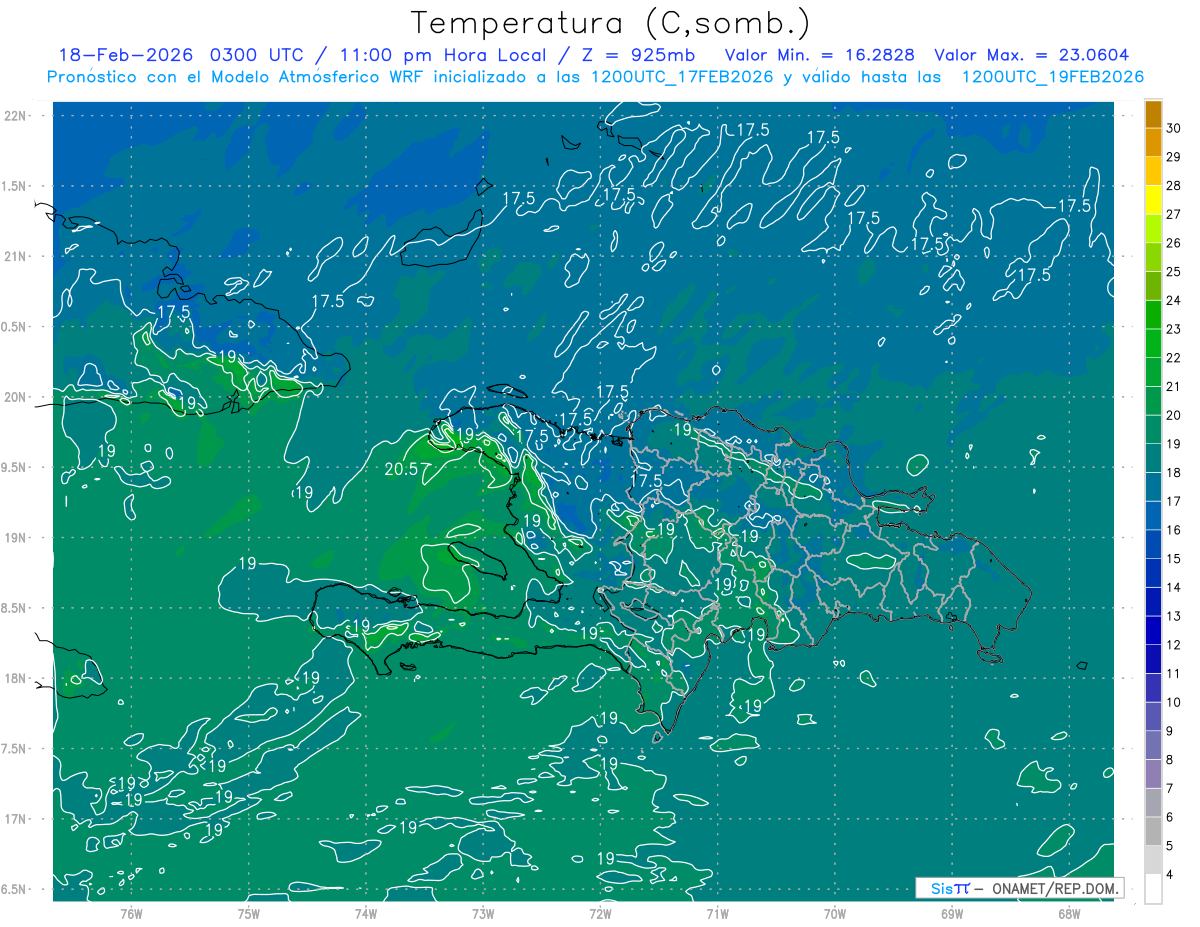The height and width of the screenshot is (927, 1200).
Task: Click the dark blue swatch between 12 and 13
Action: (1153, 631)
